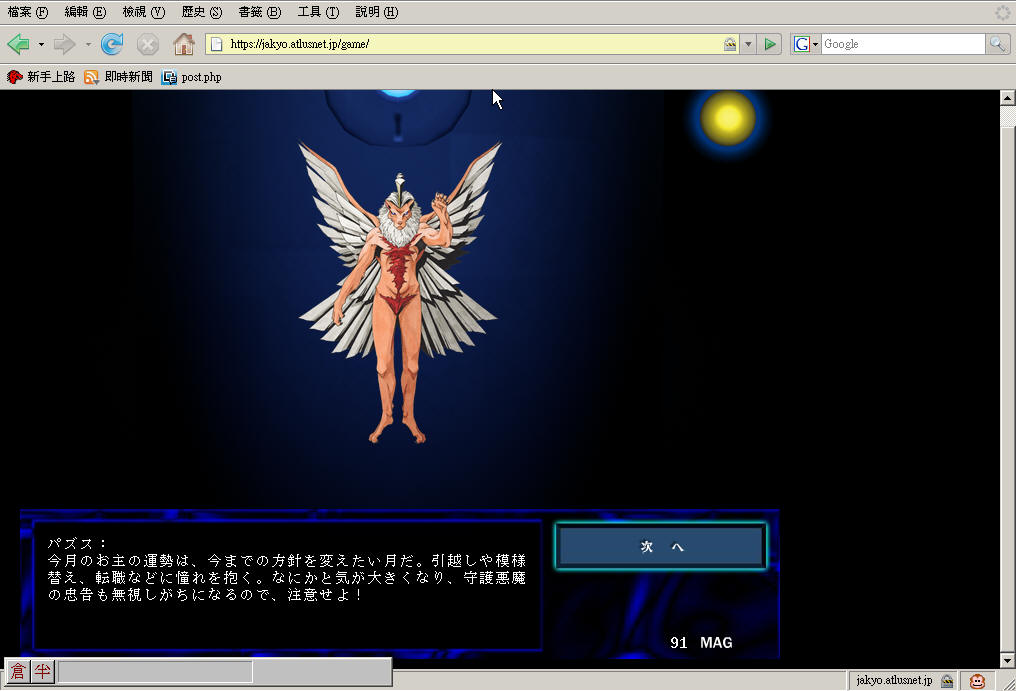Open the 書籤 (B) menu
This screenshot has height=691, width=1016.
[x=259, y=12]
